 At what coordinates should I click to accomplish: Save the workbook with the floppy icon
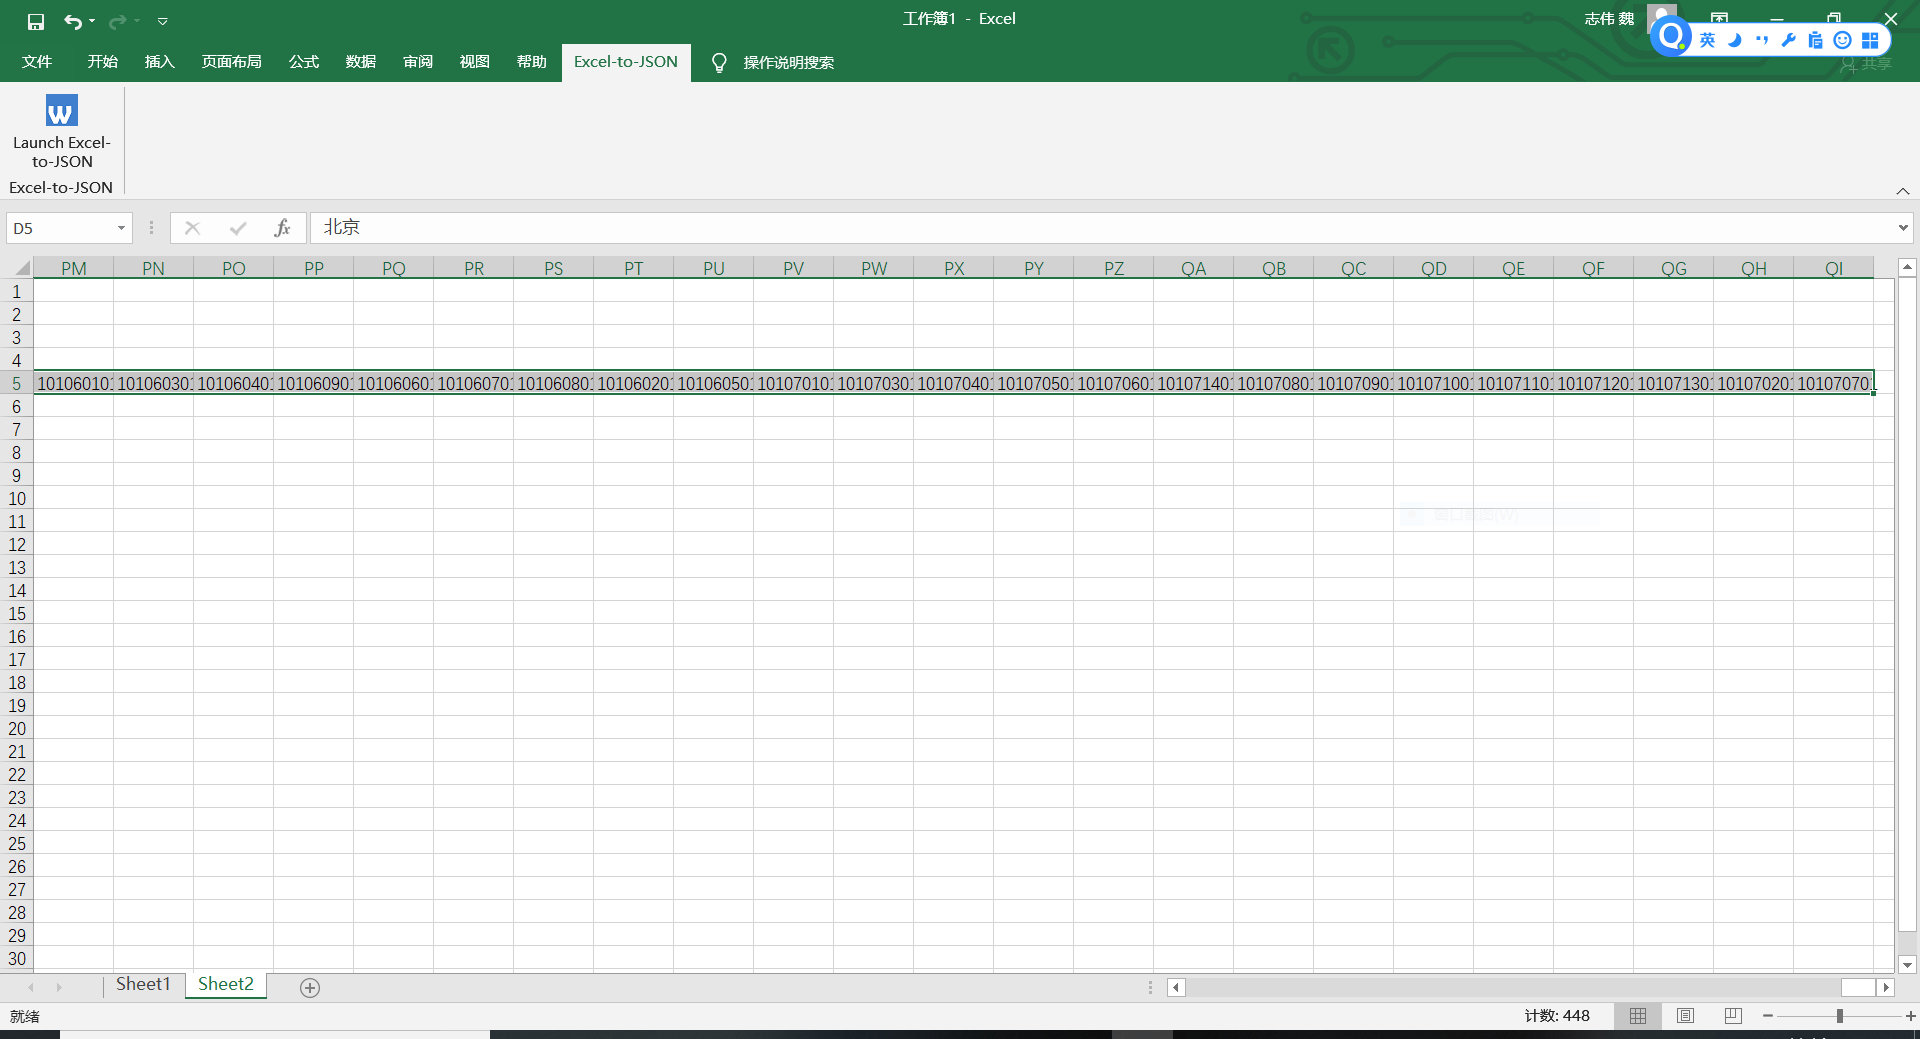pyautogui.click(x=36, y=21)
